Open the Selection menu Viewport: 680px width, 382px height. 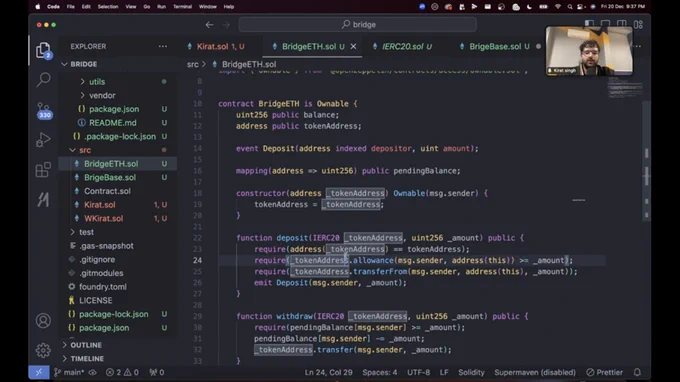[x=108, y=7]
